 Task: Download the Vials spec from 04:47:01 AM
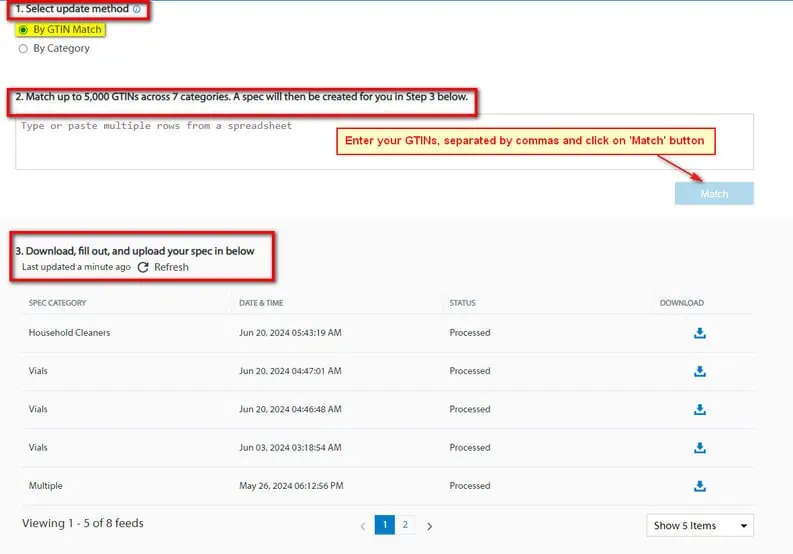700,371
